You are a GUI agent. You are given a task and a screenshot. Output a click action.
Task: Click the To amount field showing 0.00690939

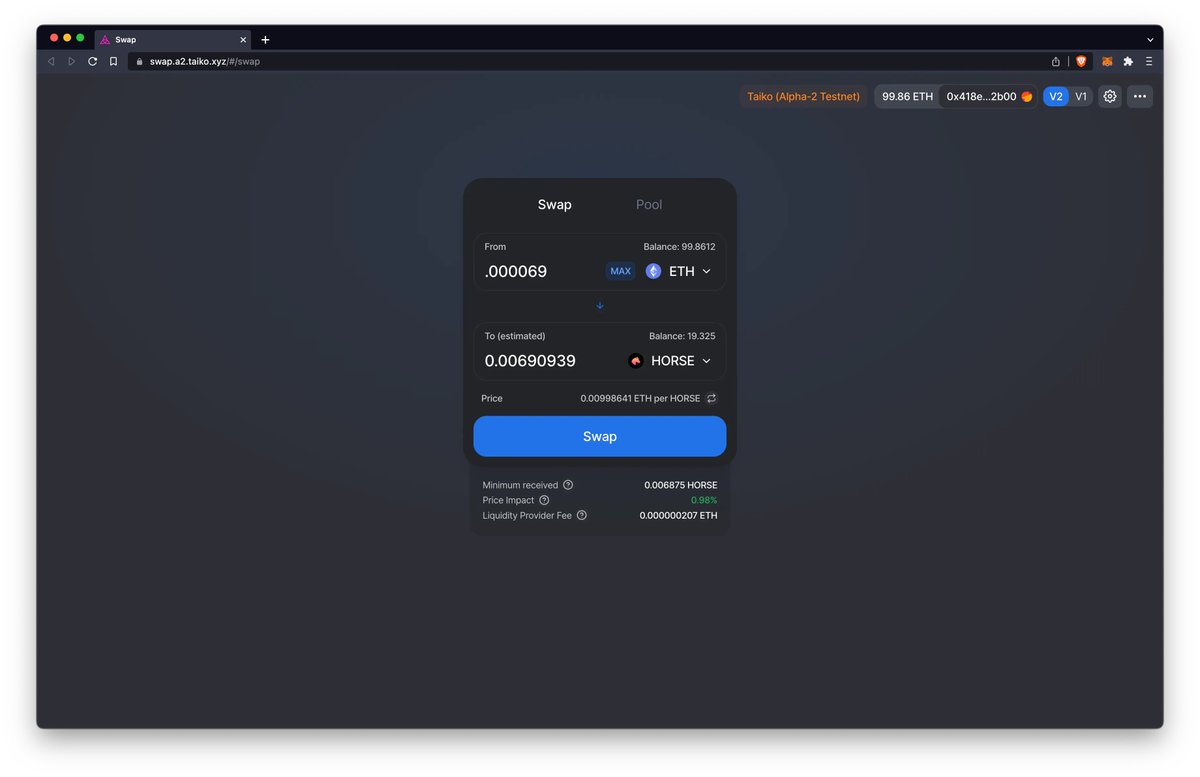(x=550, y=361)
